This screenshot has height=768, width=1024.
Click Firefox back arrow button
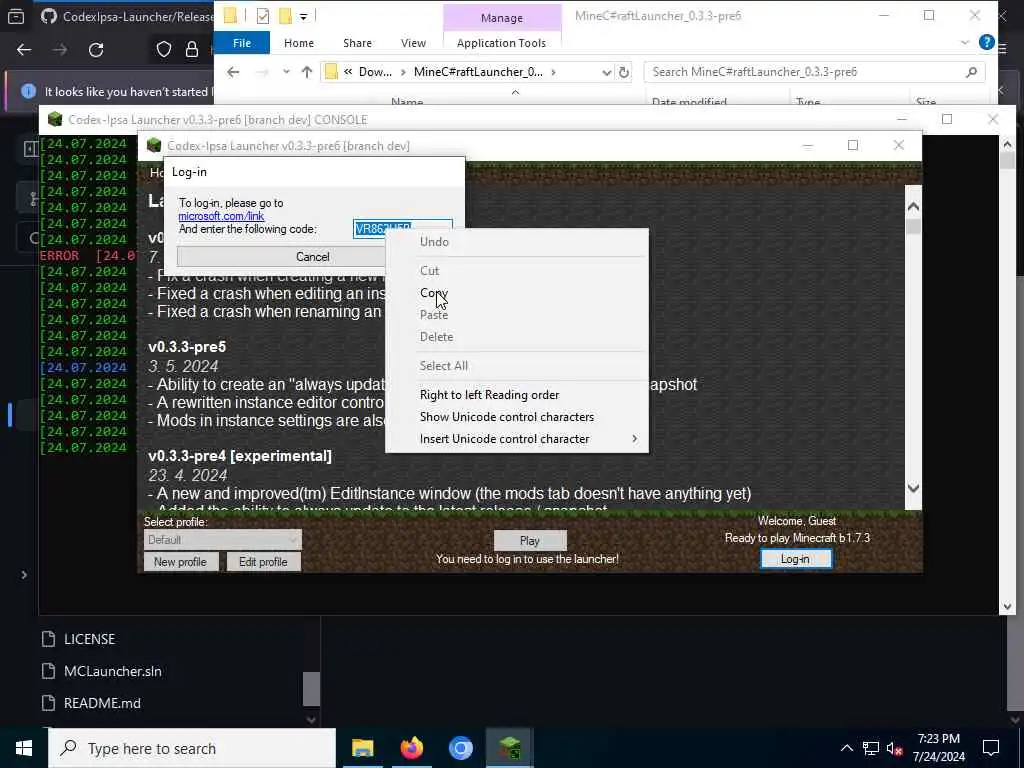[x=24, y=50]
